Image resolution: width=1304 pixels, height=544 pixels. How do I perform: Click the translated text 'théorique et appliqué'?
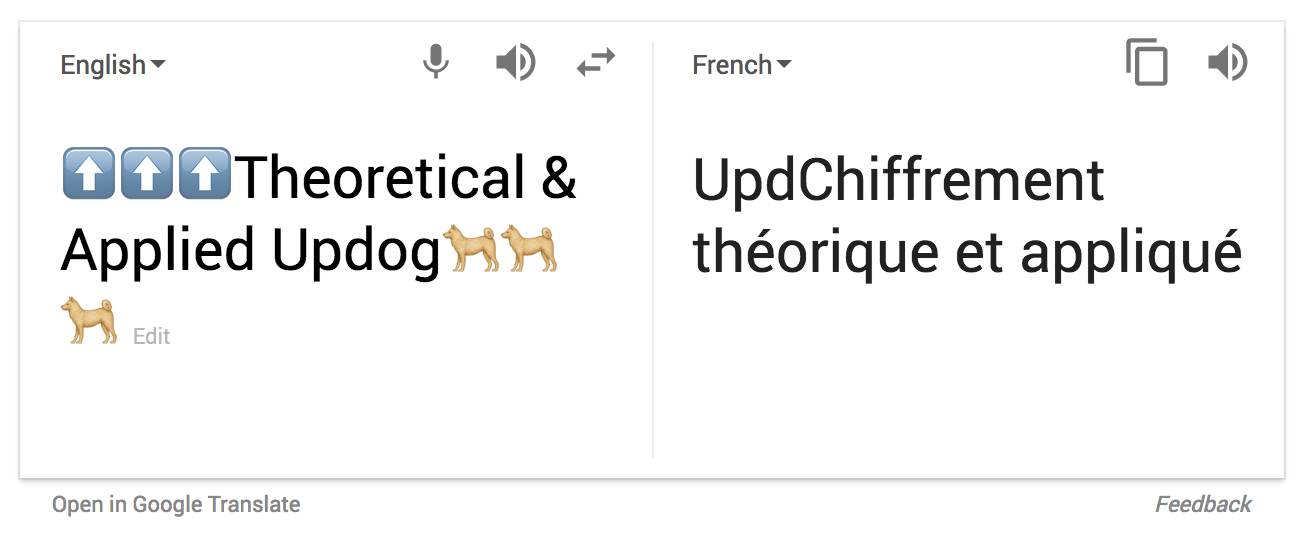tap(966, 253)
